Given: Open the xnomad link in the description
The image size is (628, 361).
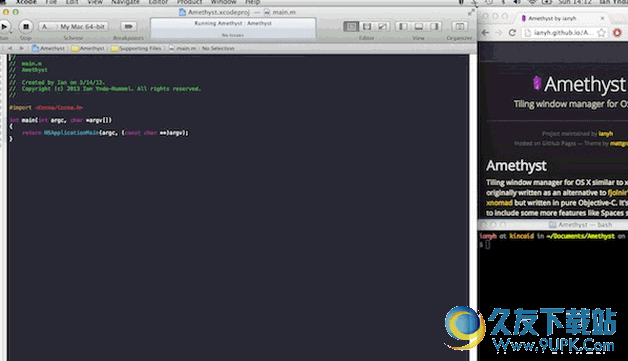Looking at the screenshot, I should 499,203.
